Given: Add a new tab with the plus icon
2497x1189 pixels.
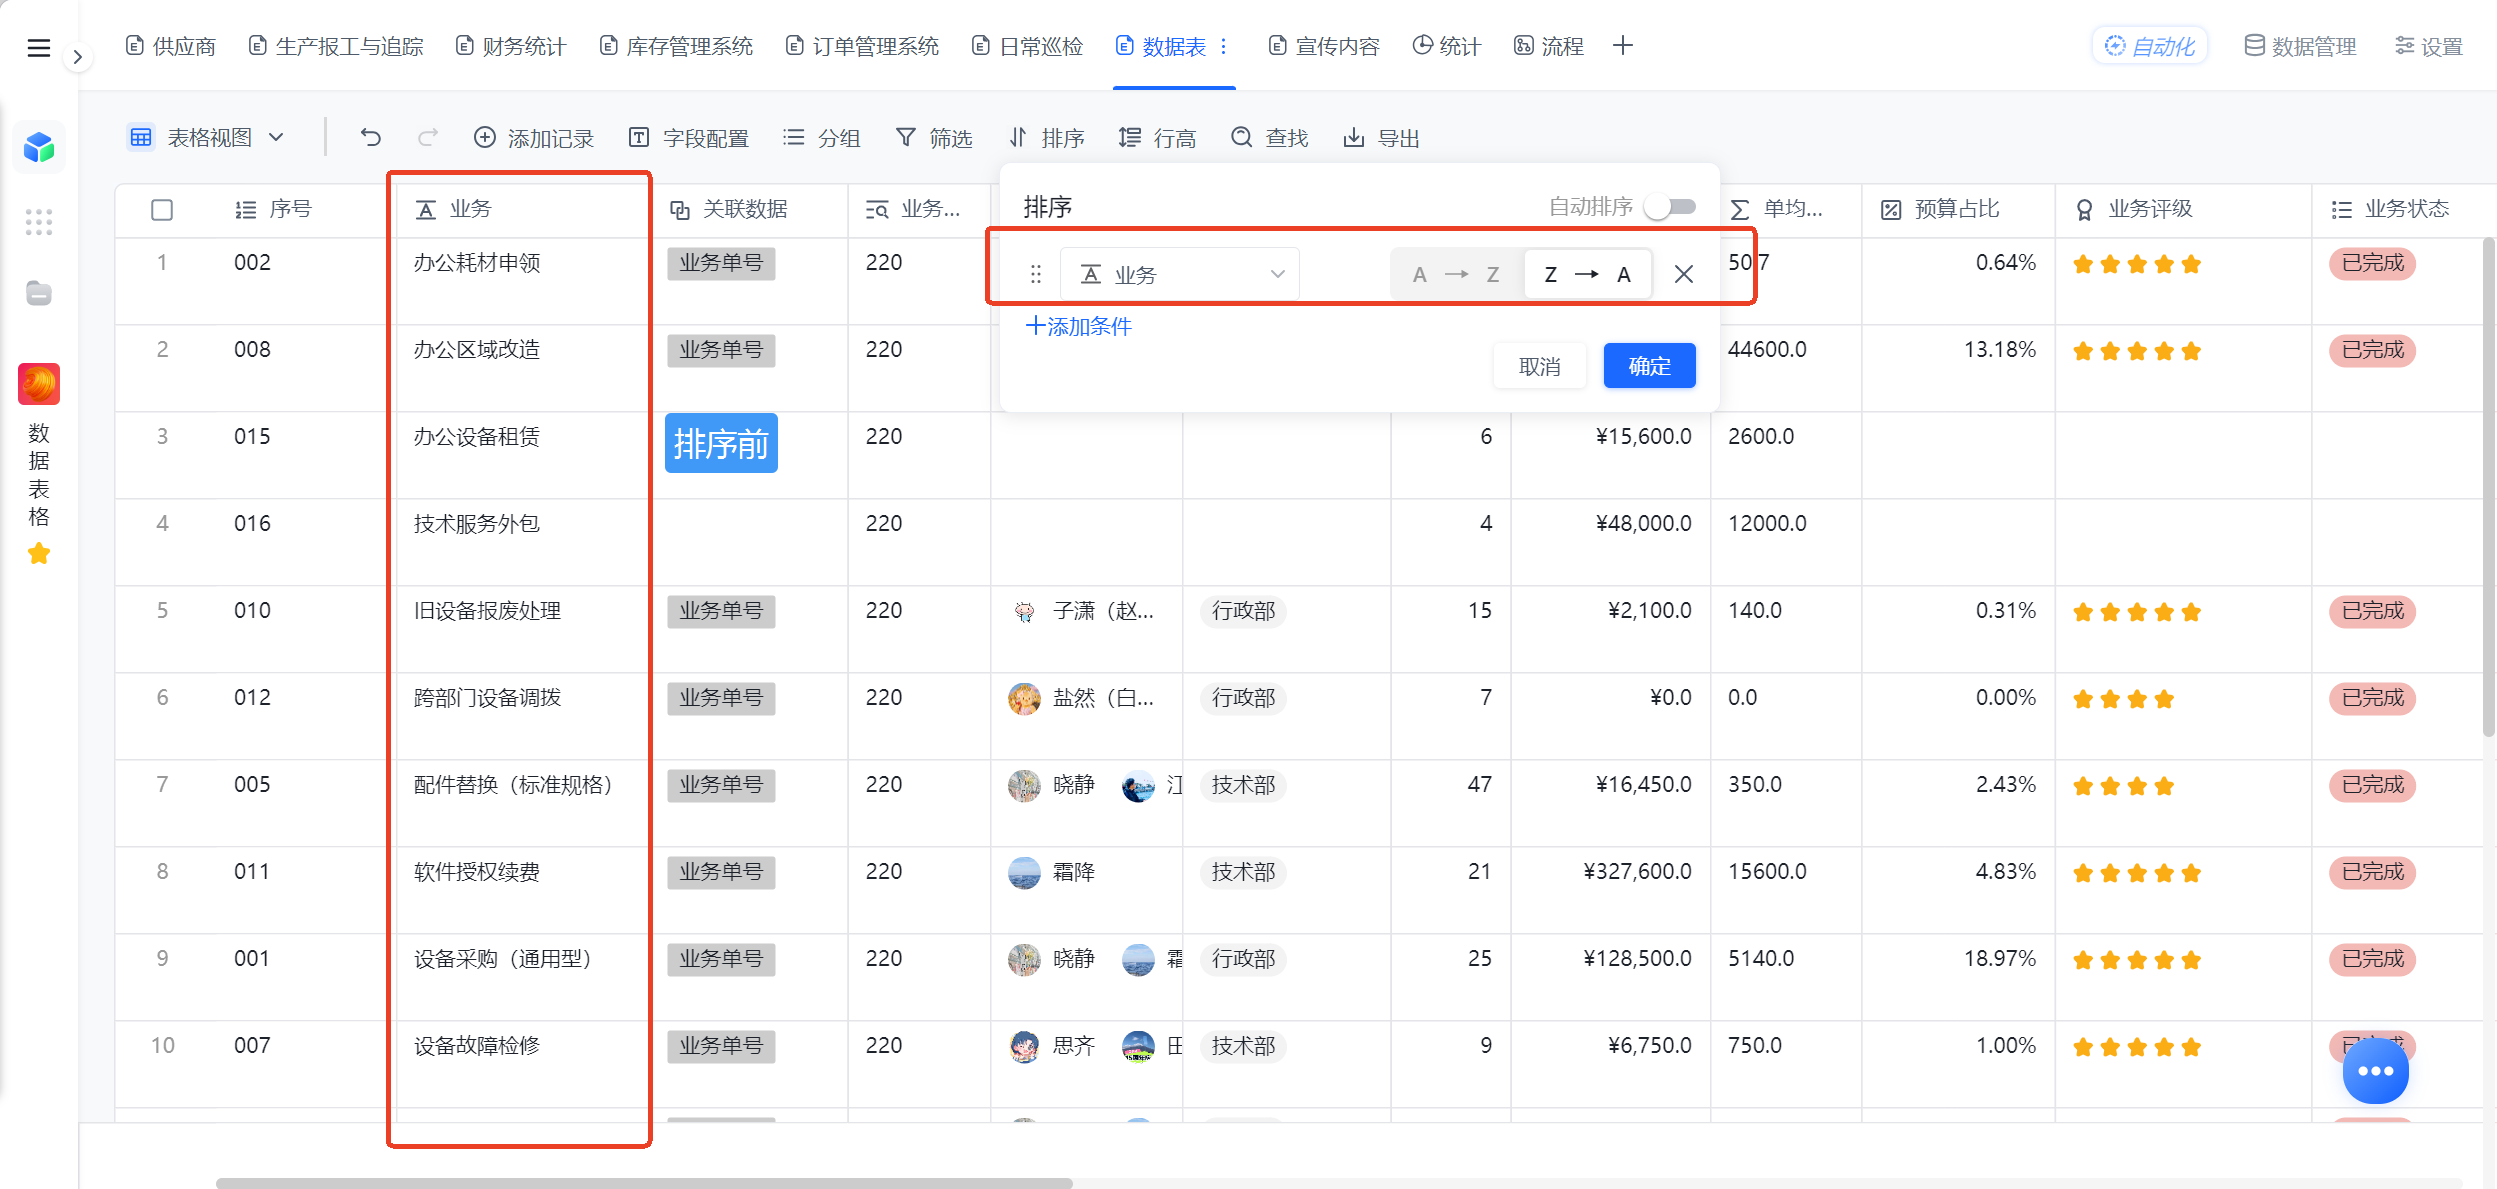Looking at the screenshot, I should click(x=1623, y=46).
